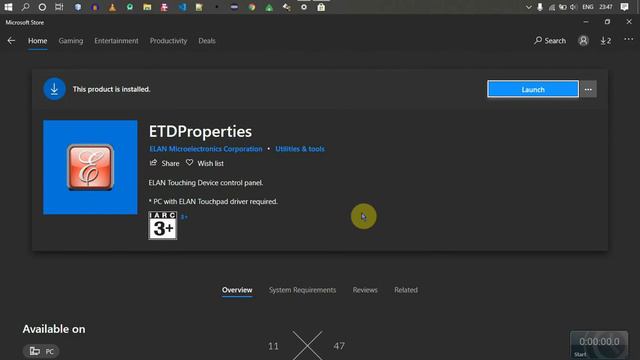
Task: Open Downloads and updates indicator
Action: [606, 40]
